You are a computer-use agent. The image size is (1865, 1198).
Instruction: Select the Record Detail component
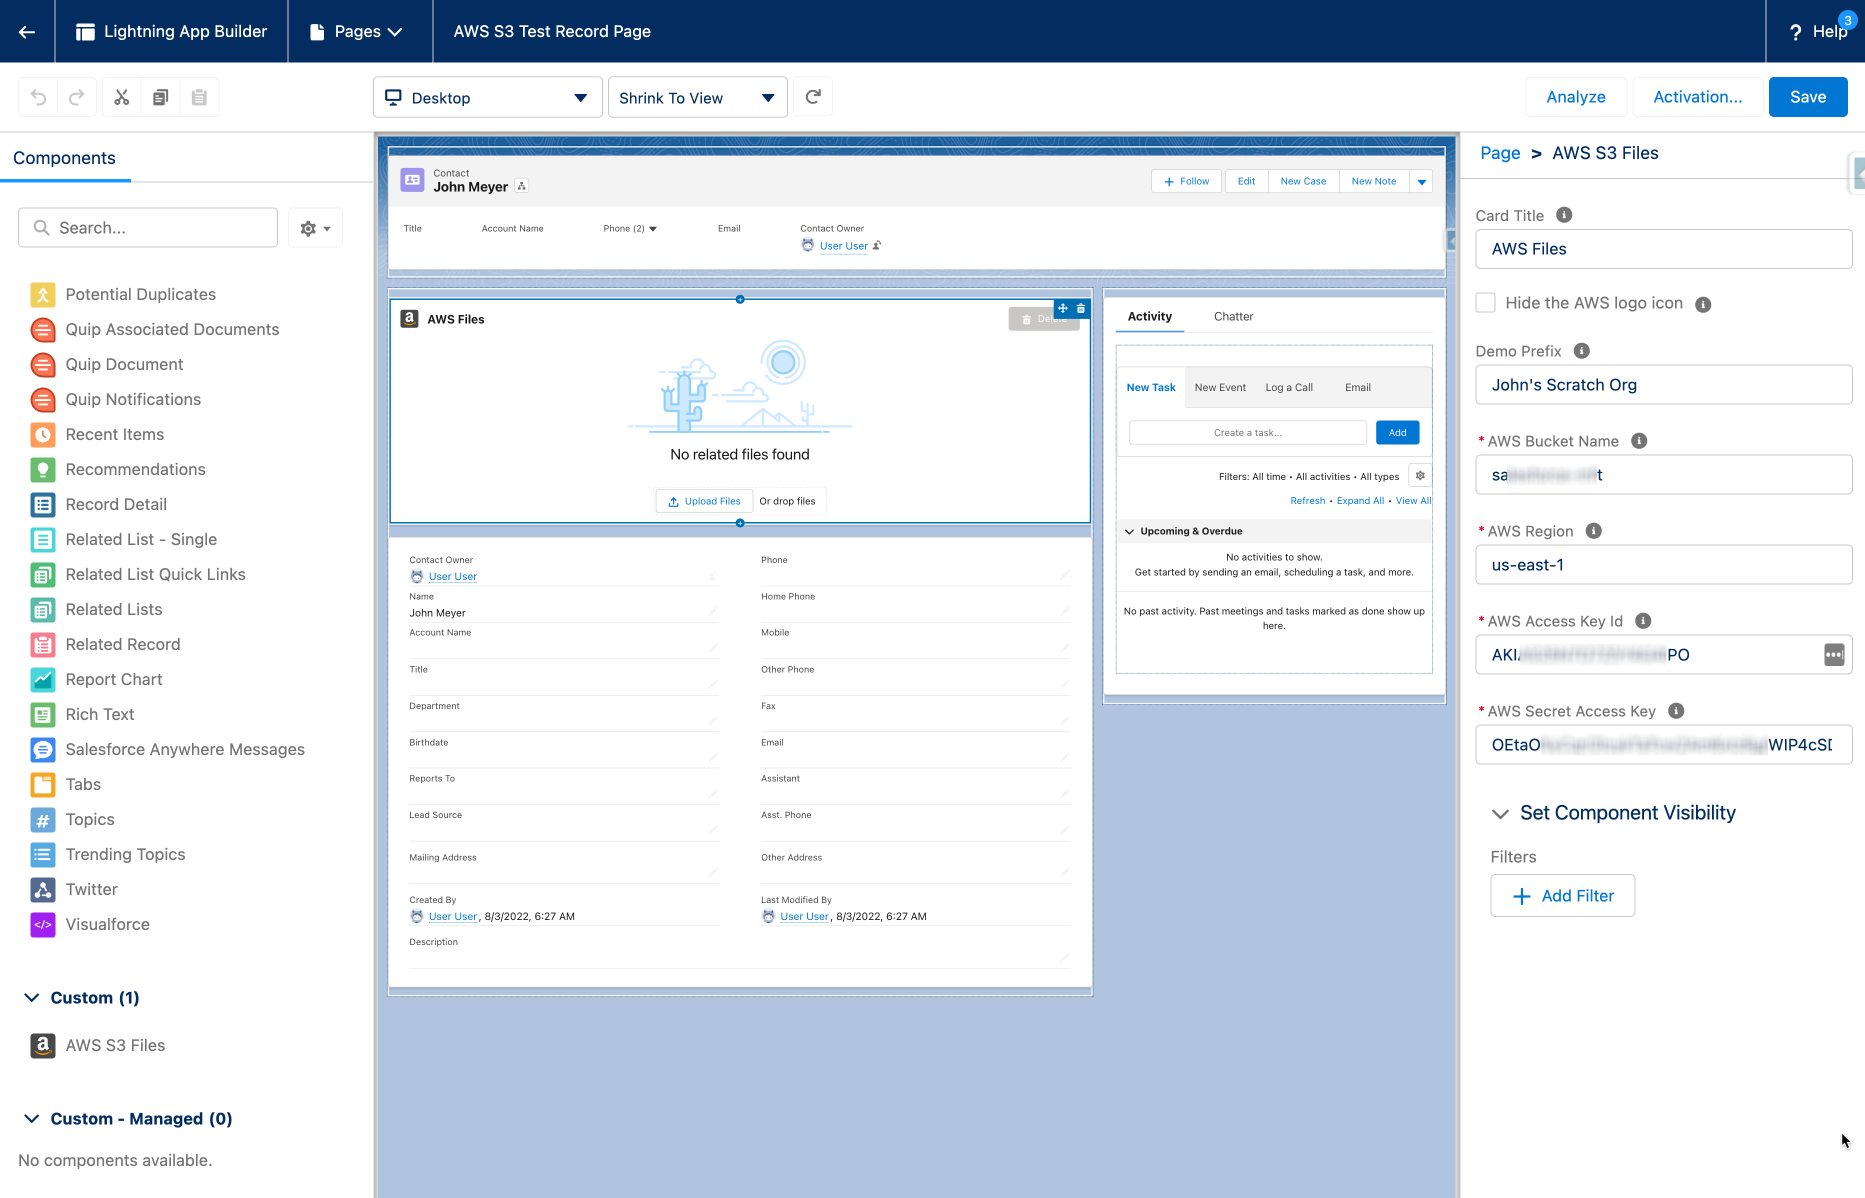[x=99, y=504]
